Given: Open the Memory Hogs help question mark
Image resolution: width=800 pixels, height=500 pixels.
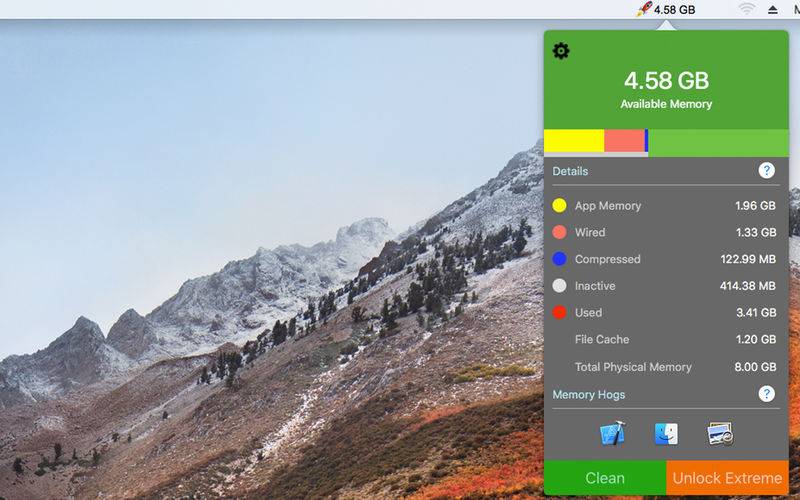Looking at the screenshot, I should pos(766,394).
